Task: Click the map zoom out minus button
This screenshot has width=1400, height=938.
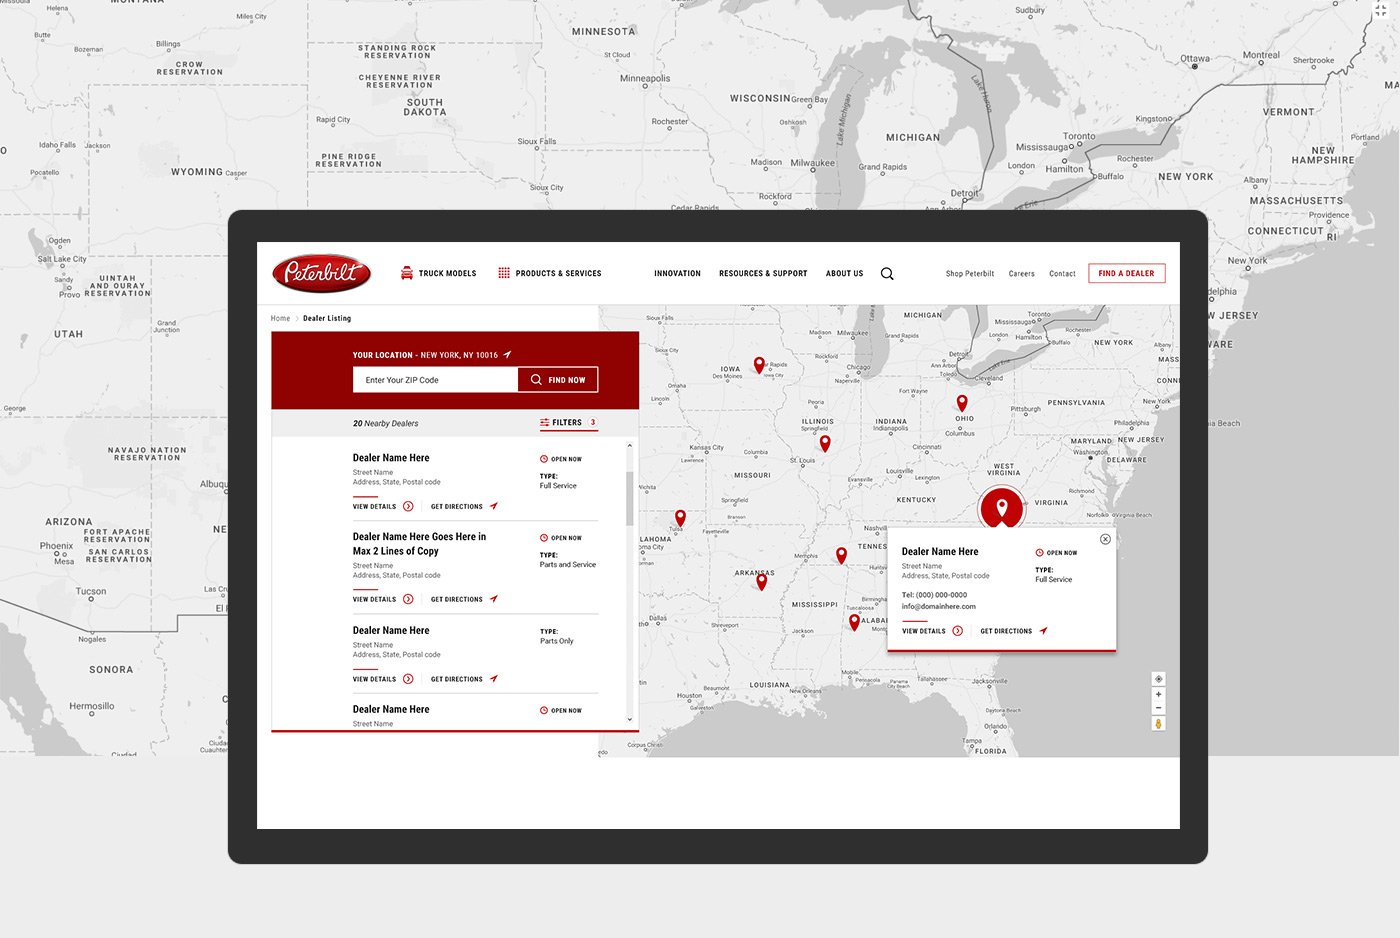Action: tap(1158, 707)
